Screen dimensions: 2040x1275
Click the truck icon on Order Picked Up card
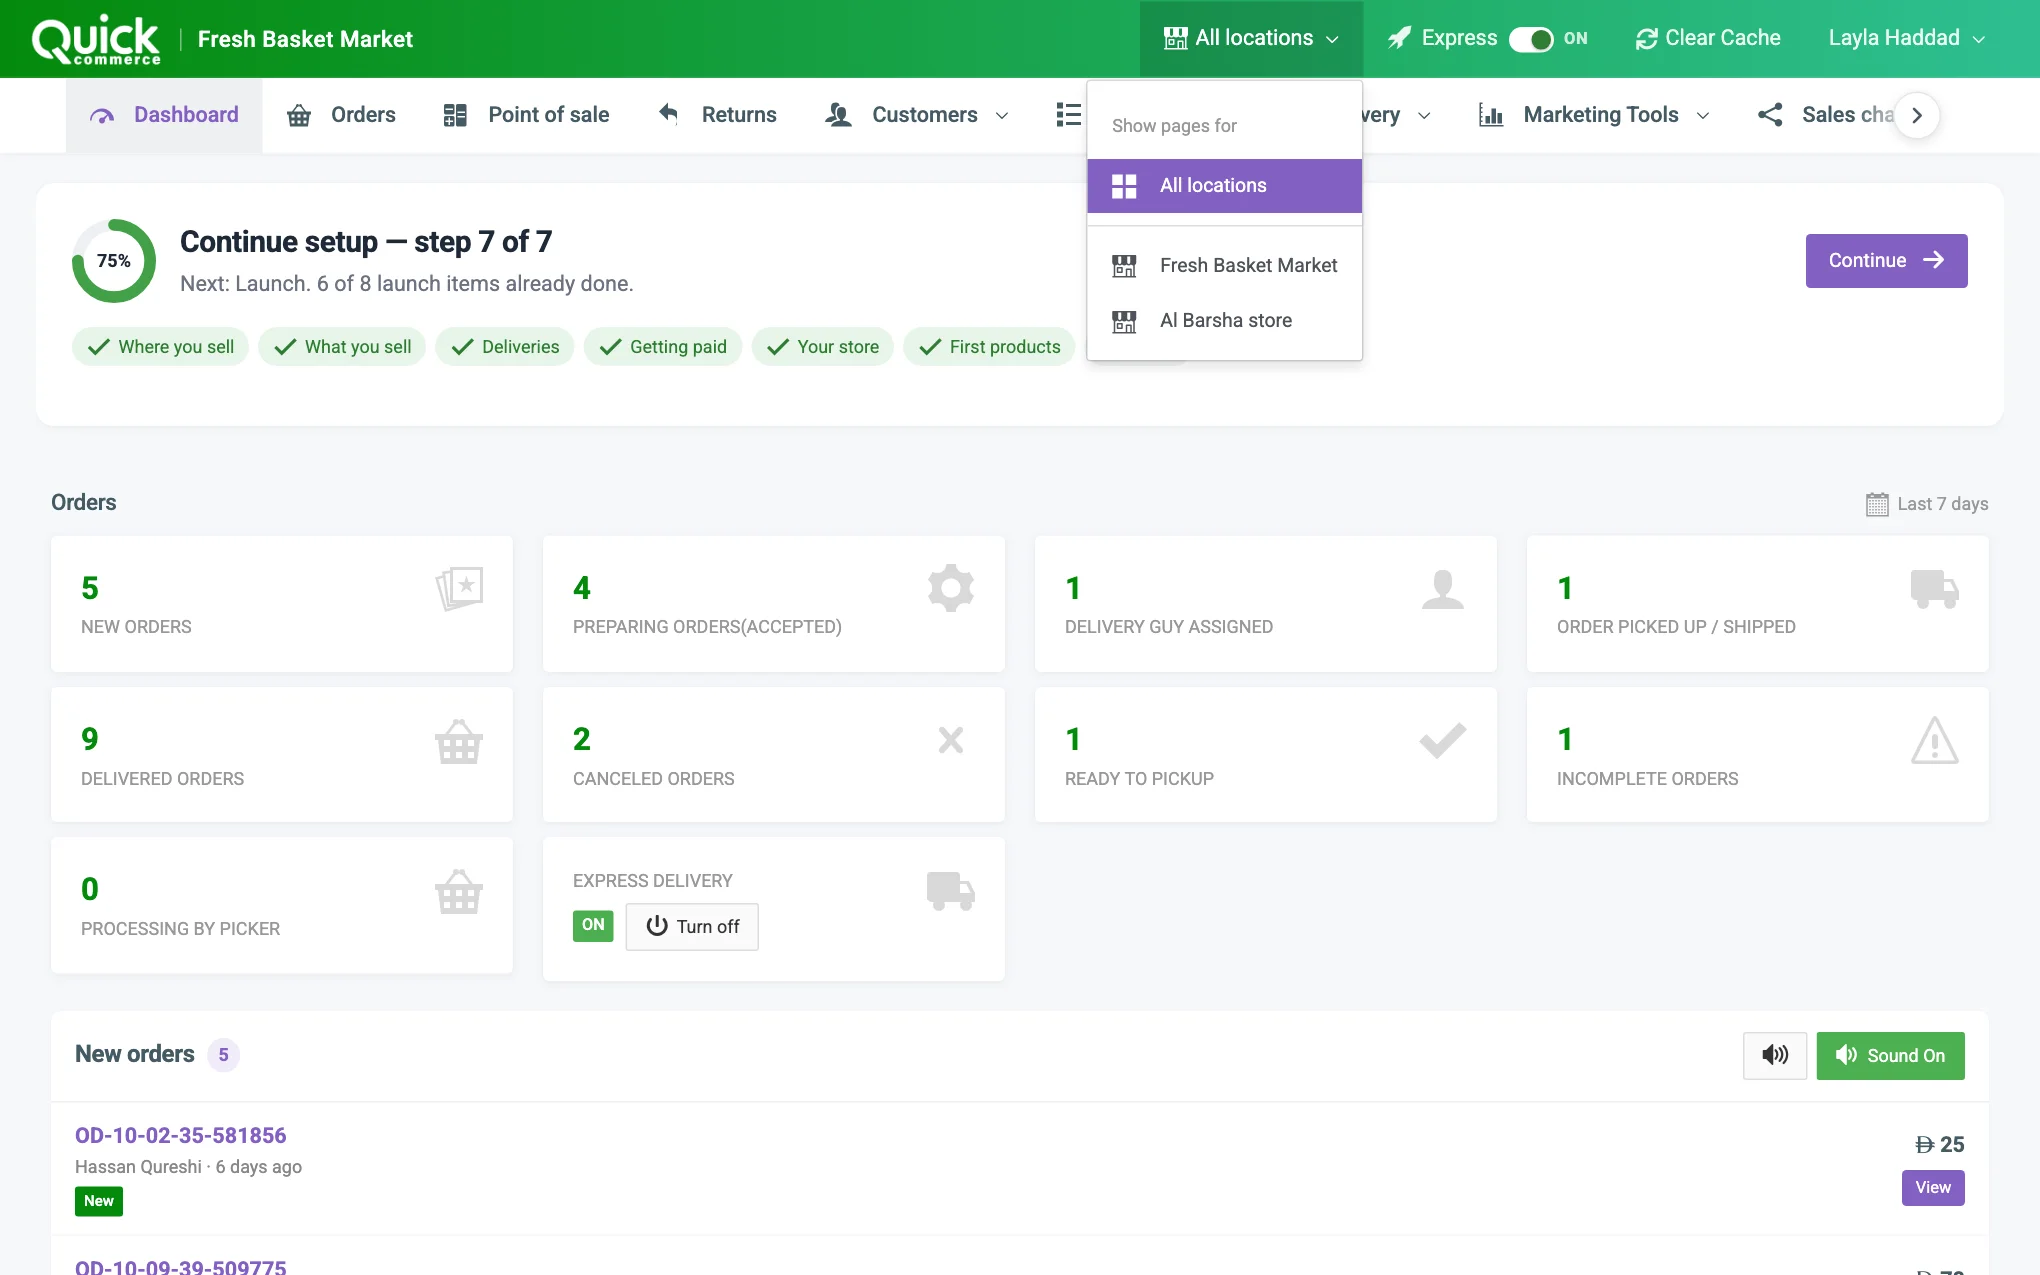[1935, 589]
